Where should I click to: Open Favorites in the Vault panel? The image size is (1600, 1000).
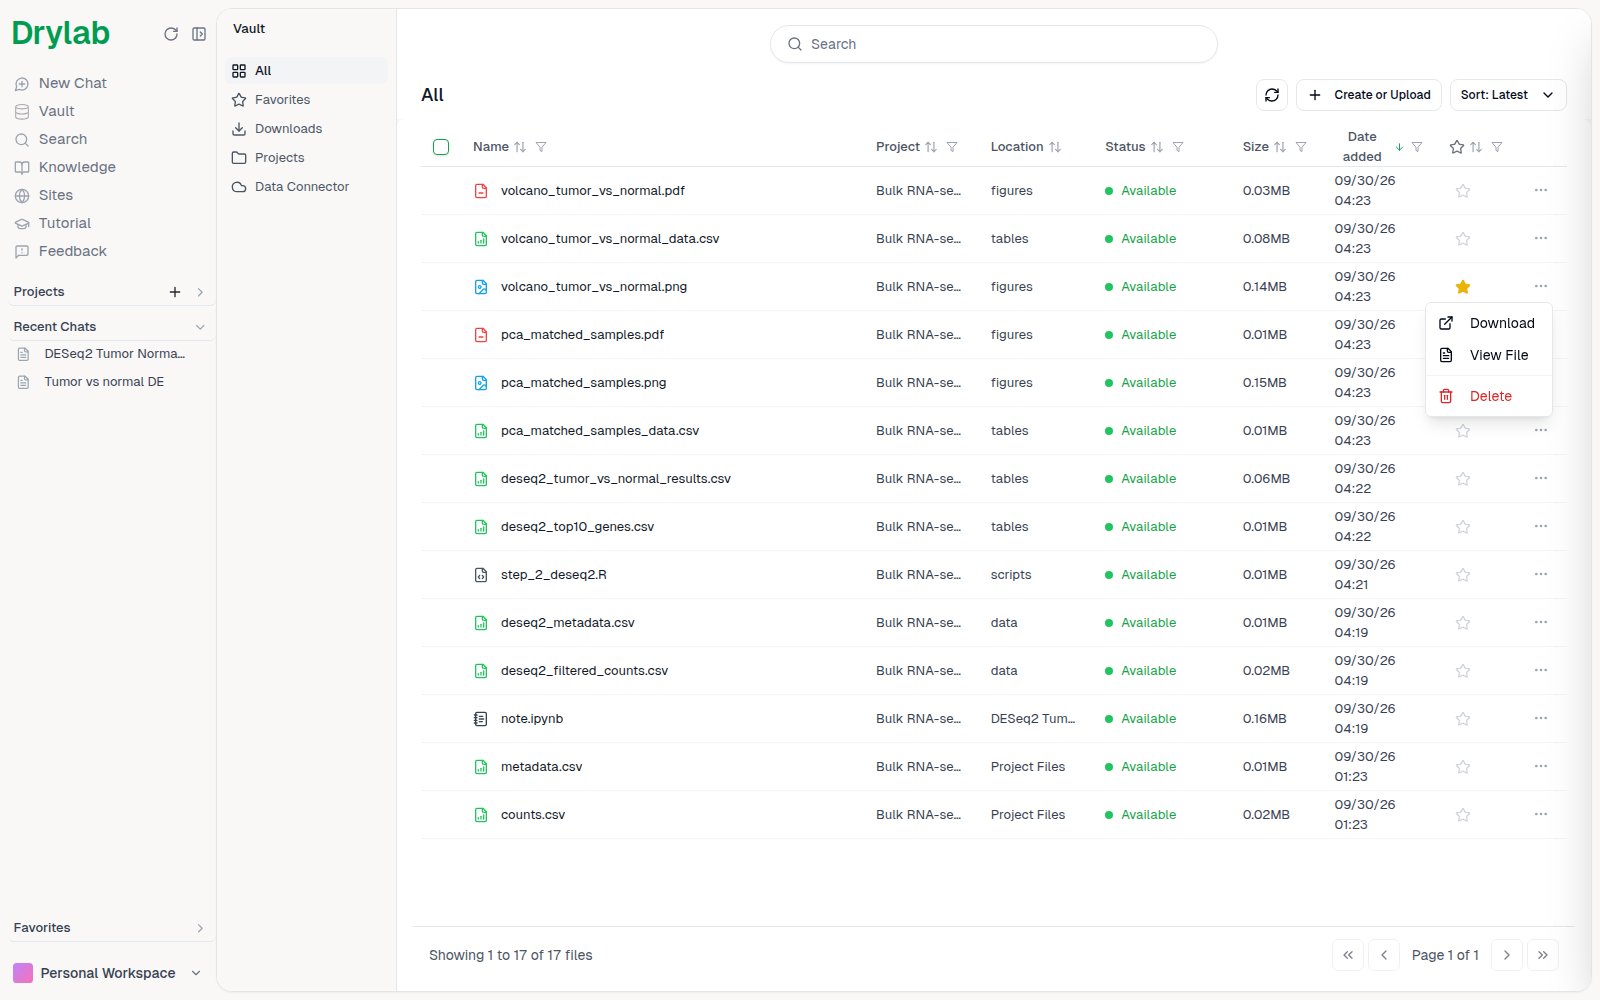point(307,100)
